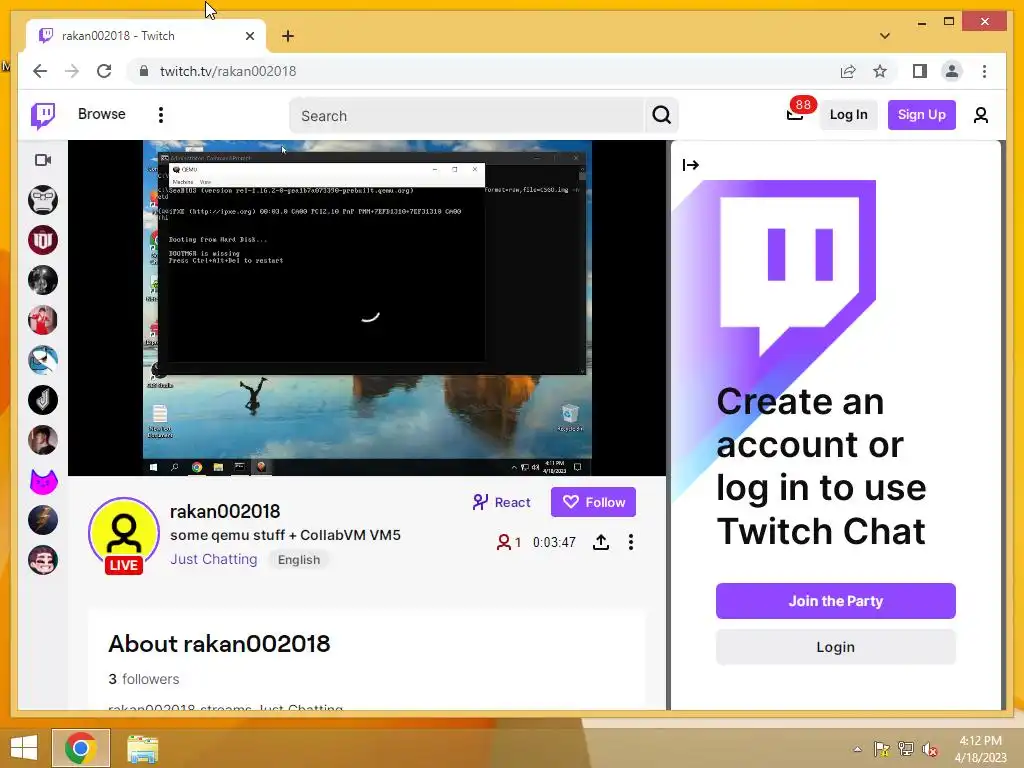The image size is (1024, 768).
Task: Click the search magnifier button
Action: (x=662, y=116)
